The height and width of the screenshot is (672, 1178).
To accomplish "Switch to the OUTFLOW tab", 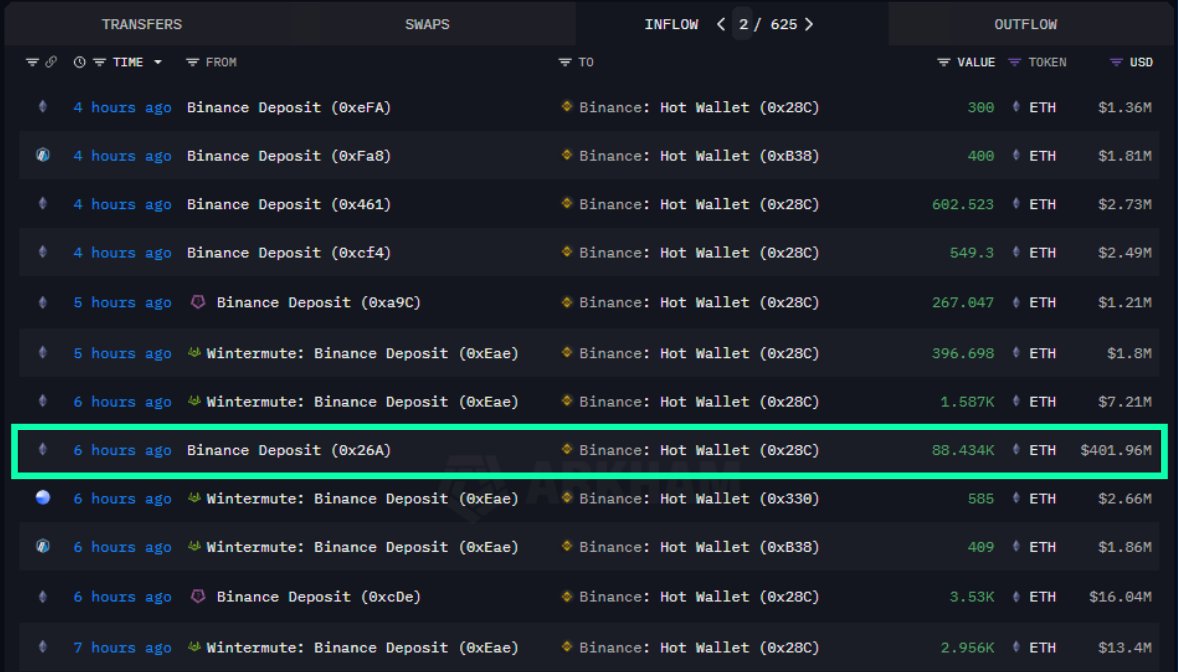I will tap(1025, 24).
